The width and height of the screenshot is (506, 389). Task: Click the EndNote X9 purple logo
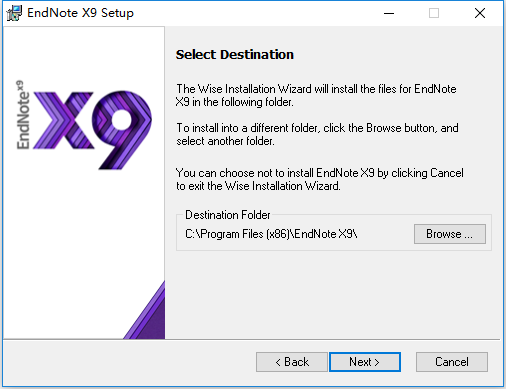click(x=84, y=125)
